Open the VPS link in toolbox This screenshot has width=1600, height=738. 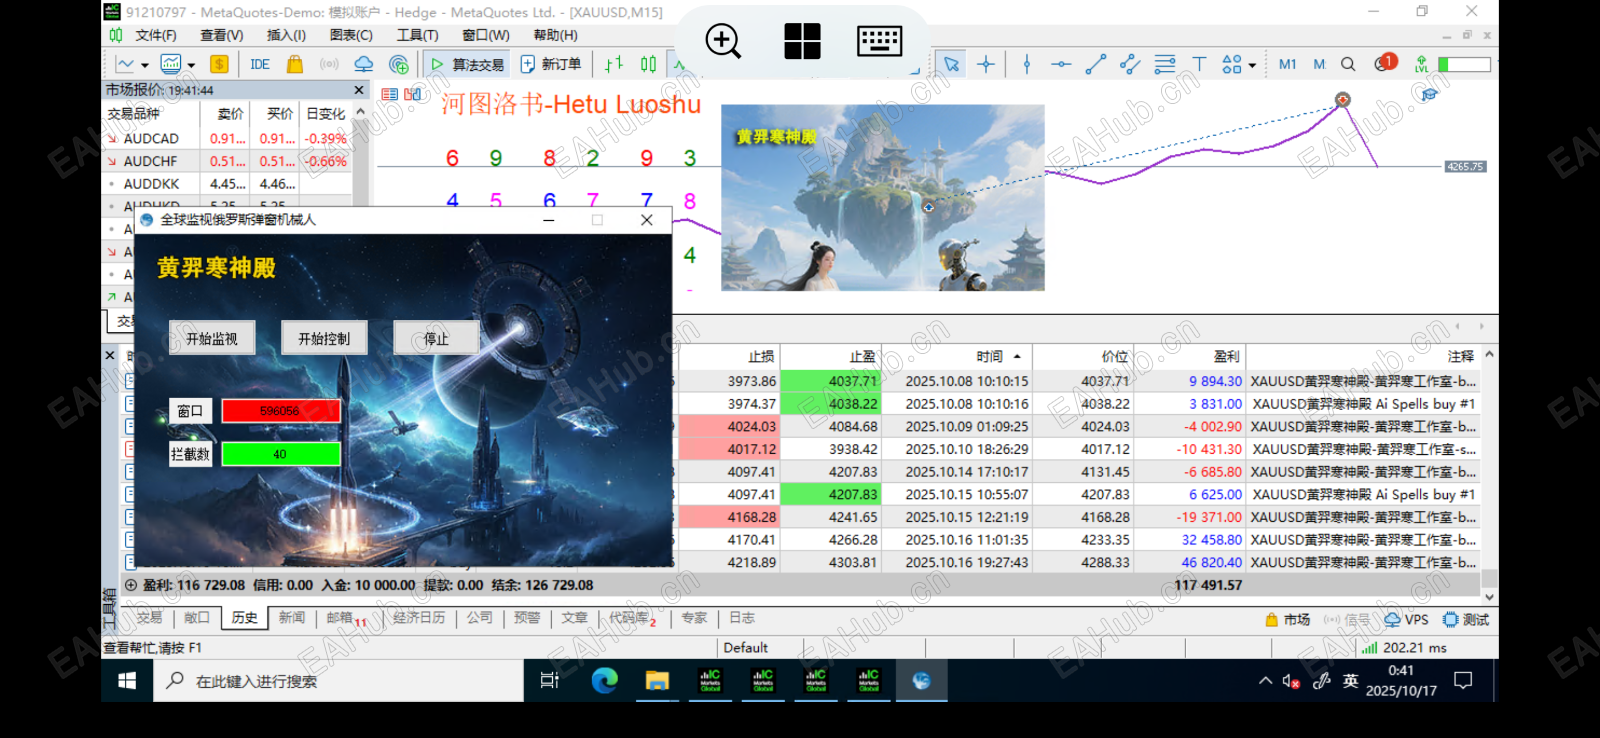[x=1407, y=620]
